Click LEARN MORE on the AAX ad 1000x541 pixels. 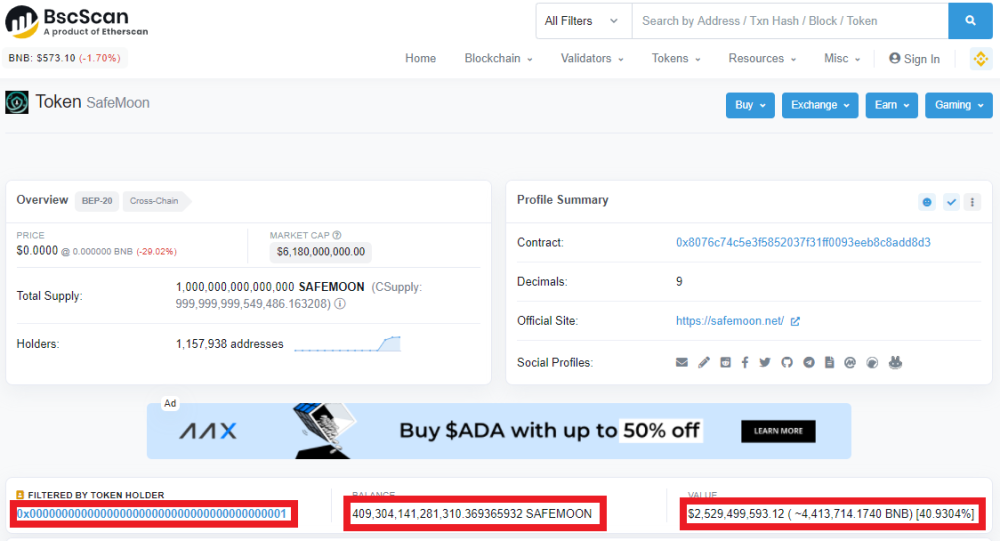click(778, 431)
